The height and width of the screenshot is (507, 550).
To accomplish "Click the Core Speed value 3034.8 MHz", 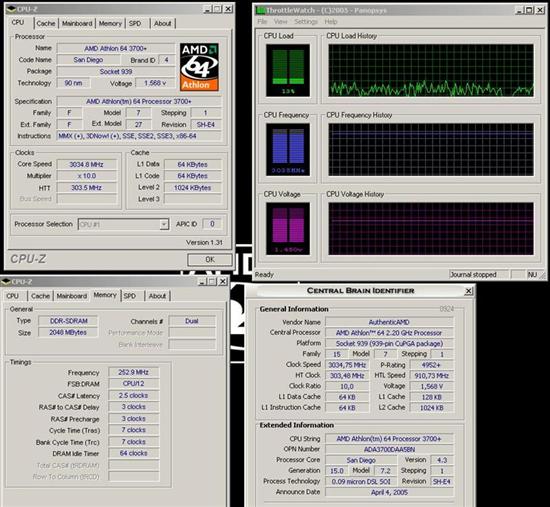I will tap(86, 165).
